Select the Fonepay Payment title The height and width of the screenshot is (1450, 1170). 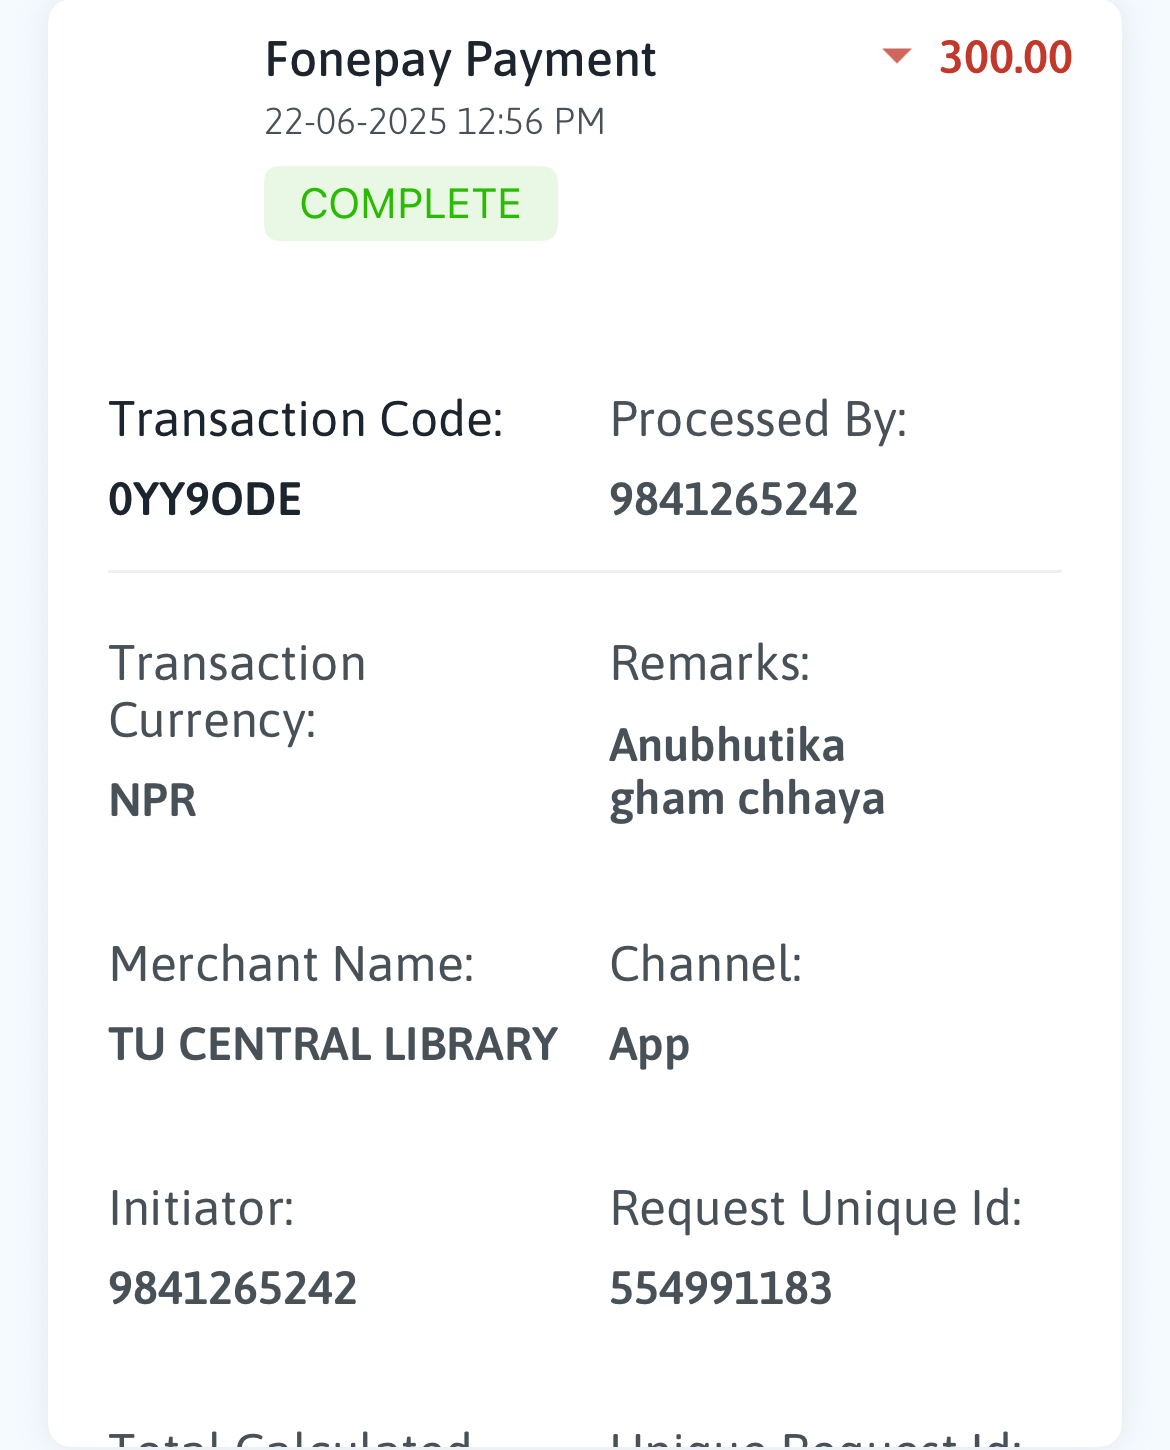[460, 60]
